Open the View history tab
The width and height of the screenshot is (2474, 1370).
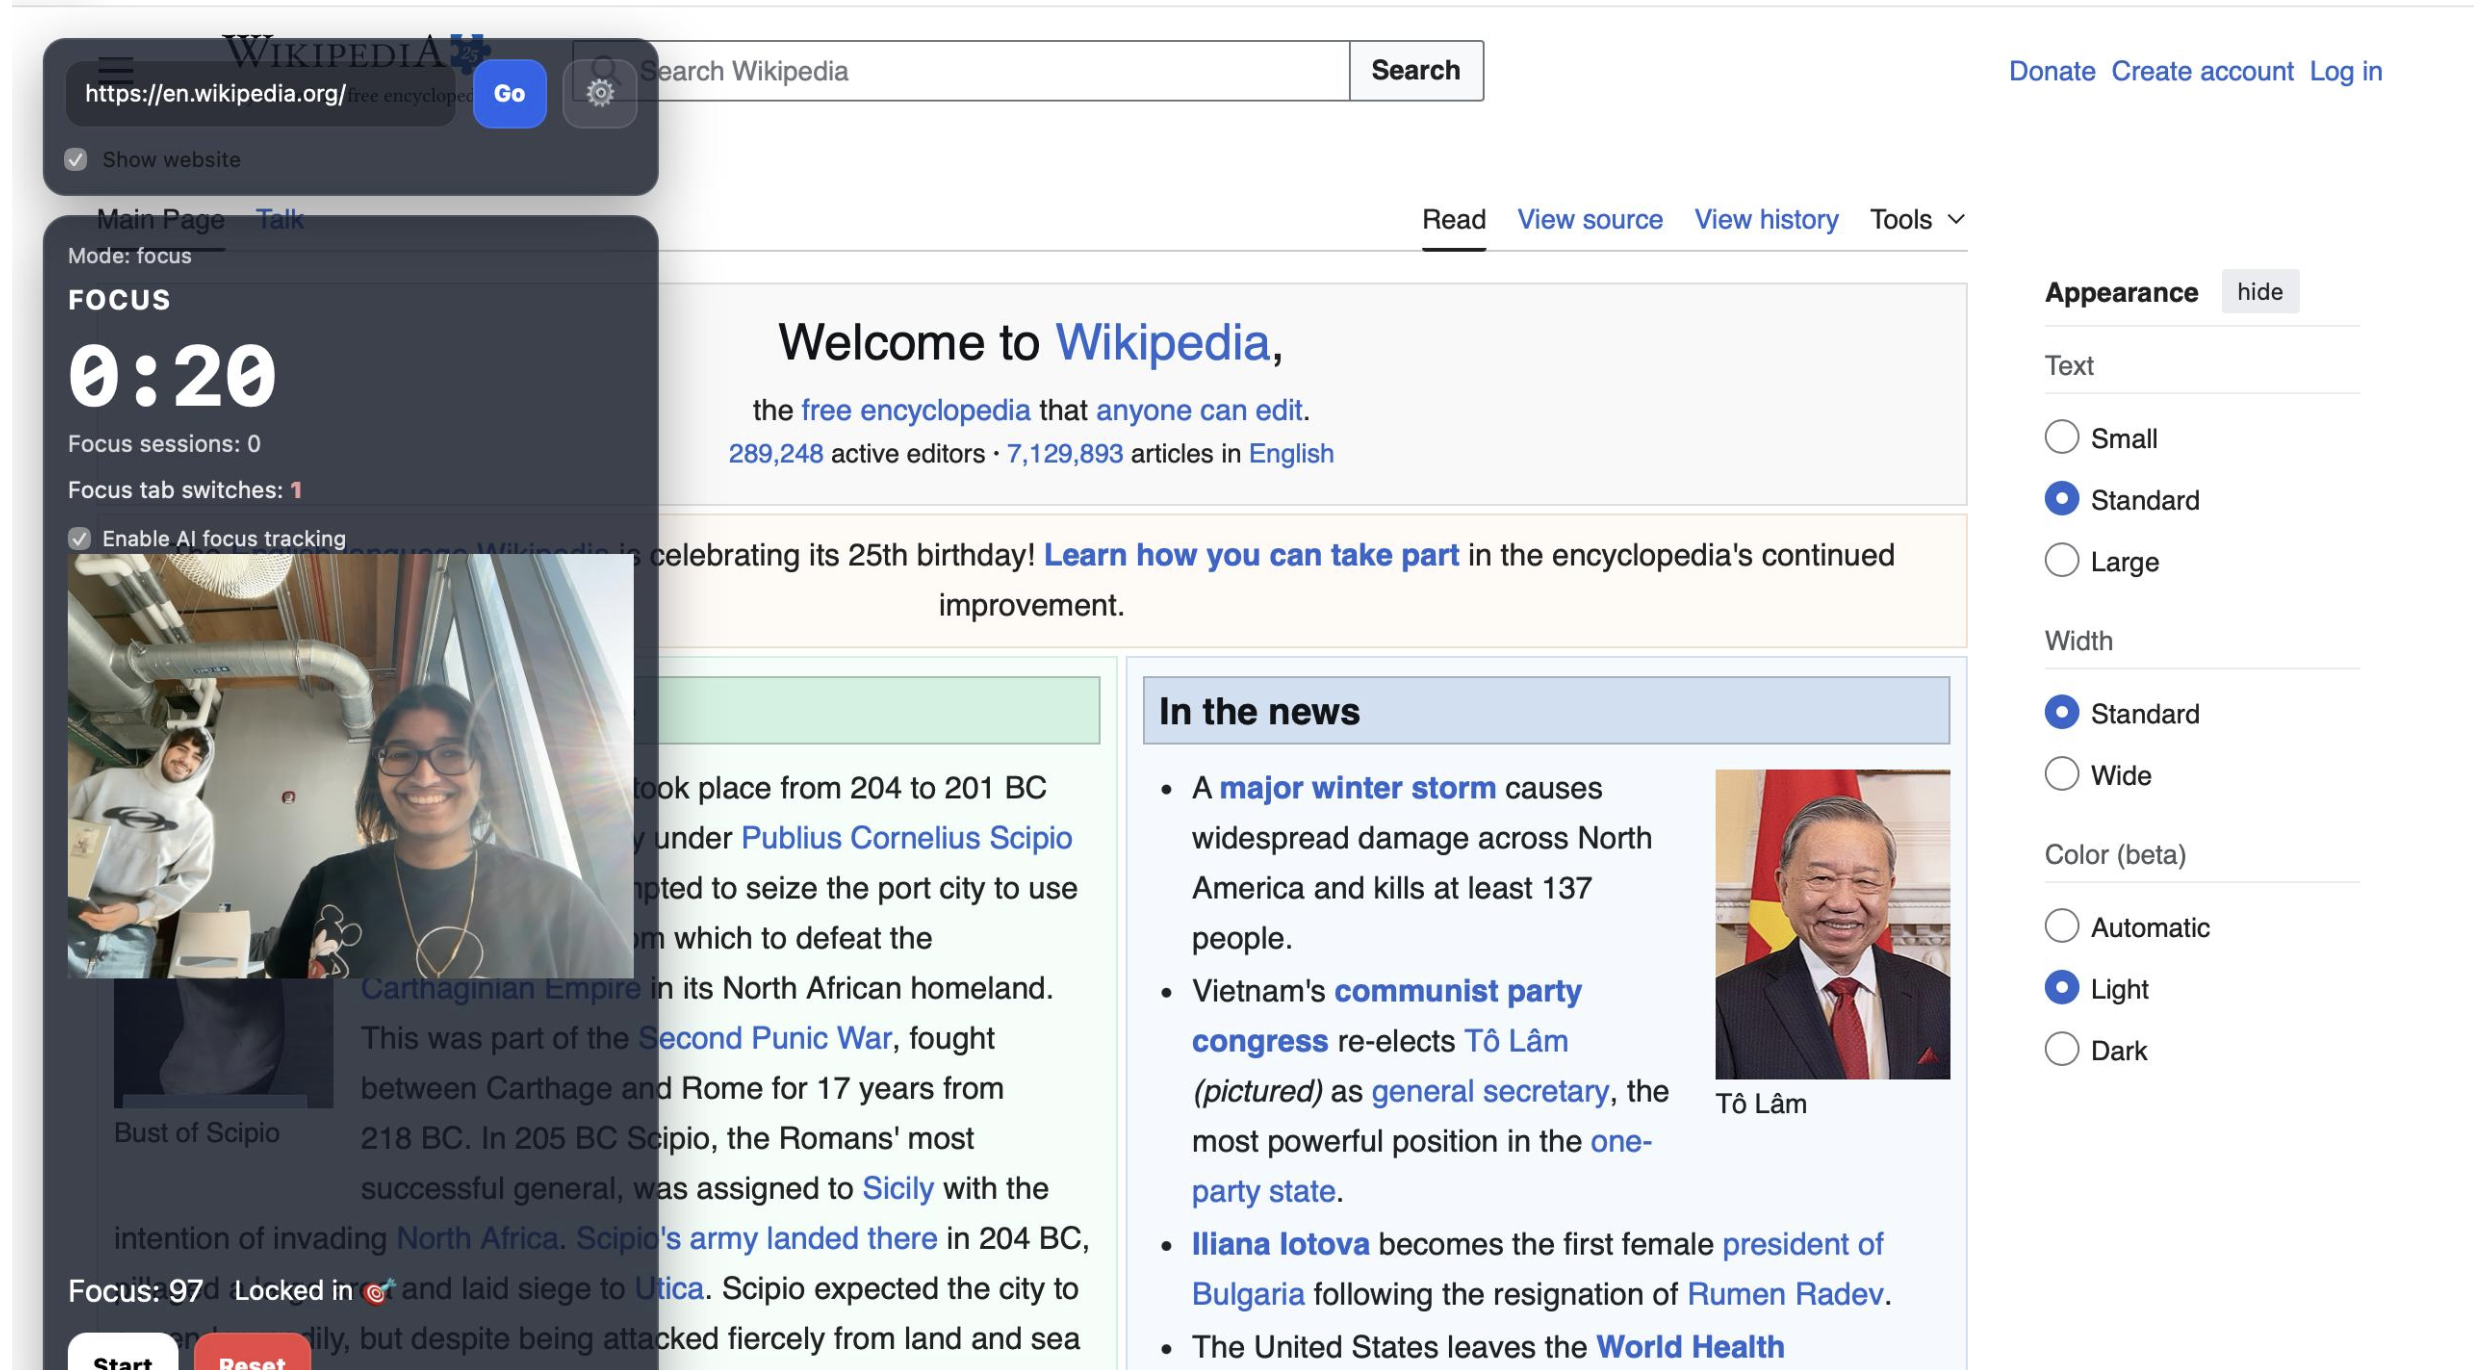click(1765, 219)
